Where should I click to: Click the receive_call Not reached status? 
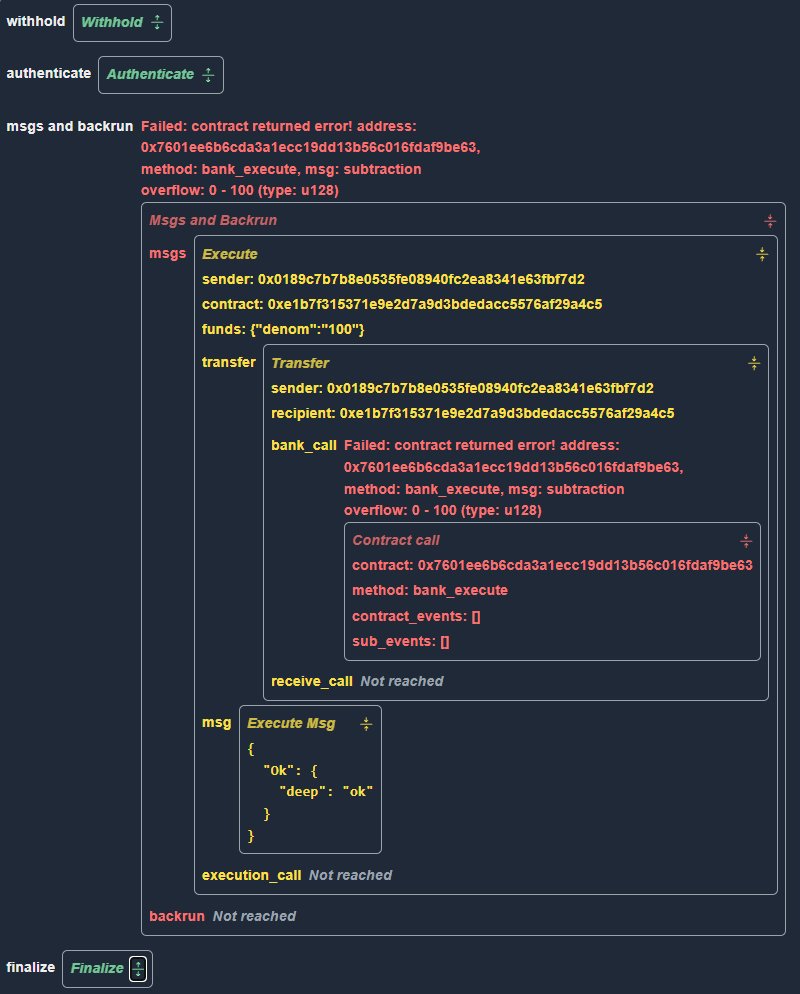402,681
